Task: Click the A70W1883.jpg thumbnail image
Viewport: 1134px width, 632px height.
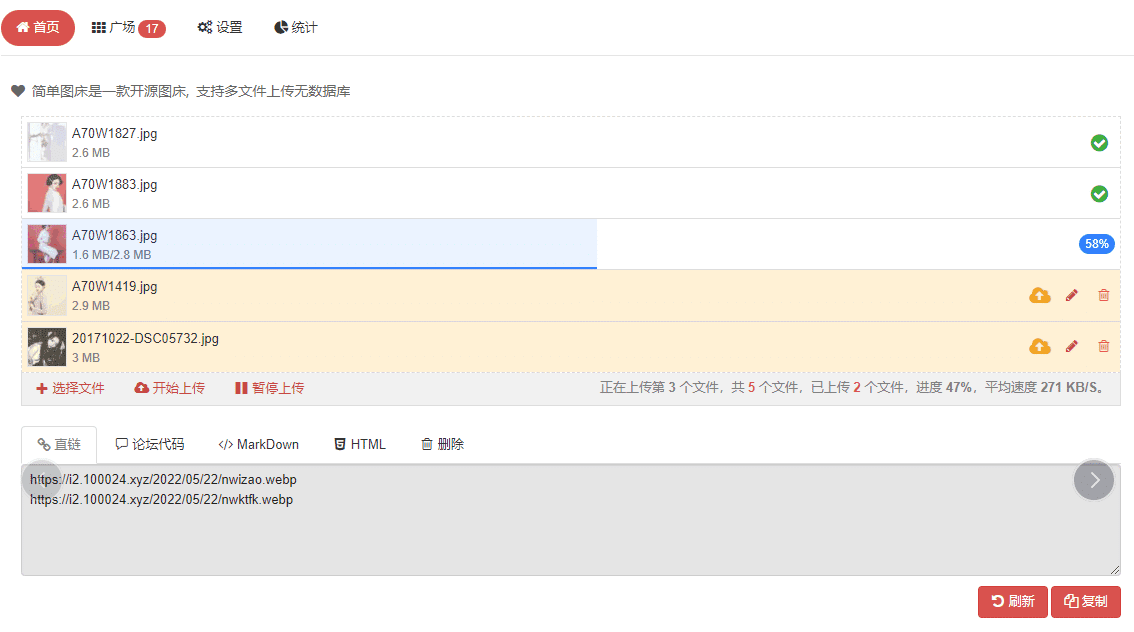Action: tap(46, 193)
